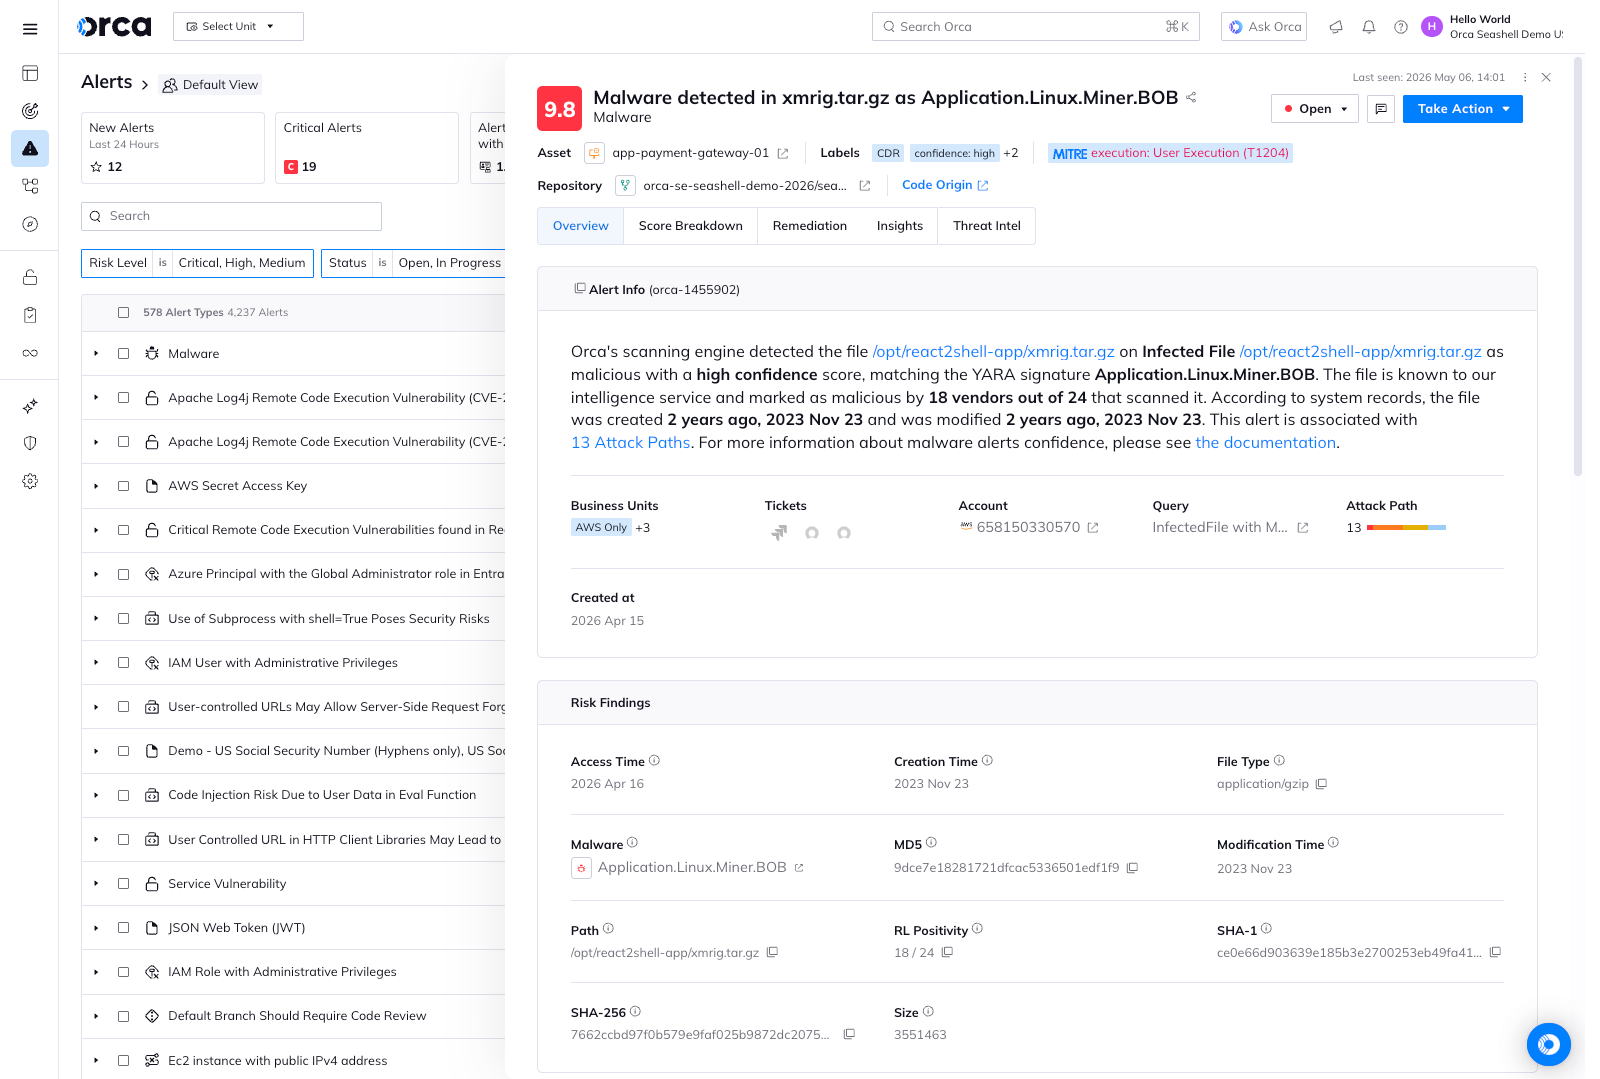Open the Take Action dropdown
Screen dimensions: 1600x1079
pos(1463,109)
